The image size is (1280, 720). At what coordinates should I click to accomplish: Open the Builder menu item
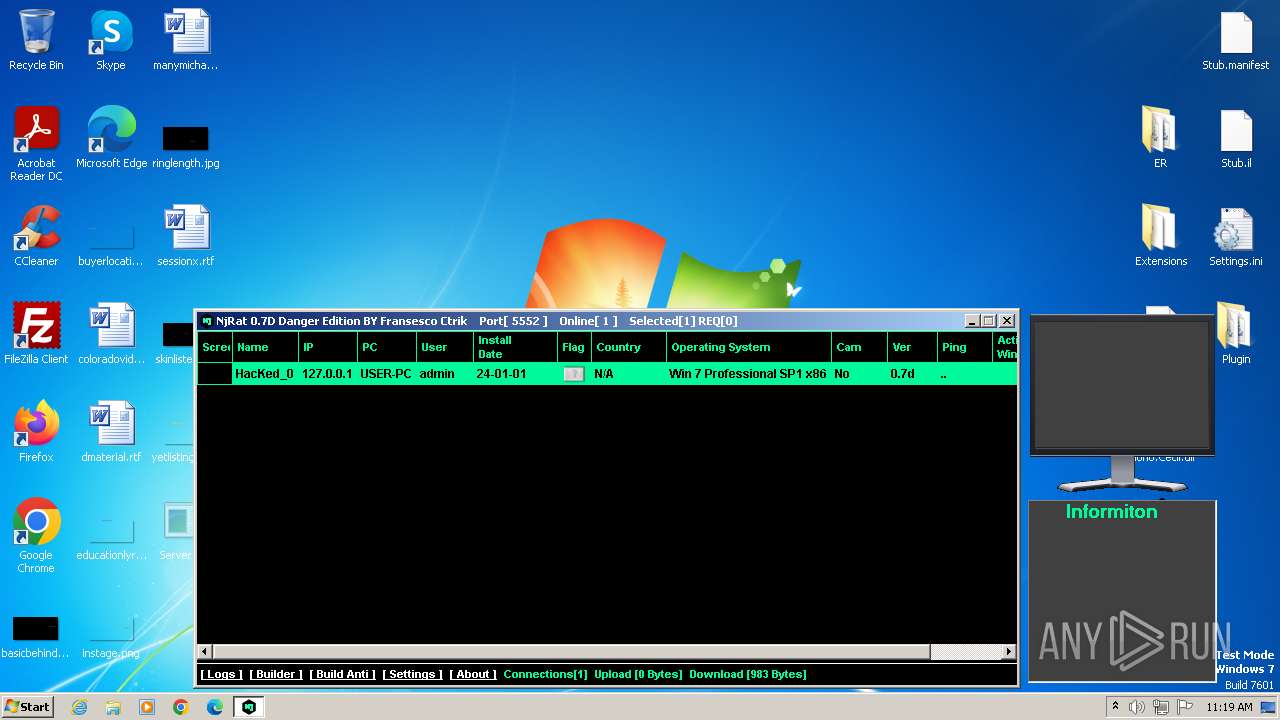[275, 674]
